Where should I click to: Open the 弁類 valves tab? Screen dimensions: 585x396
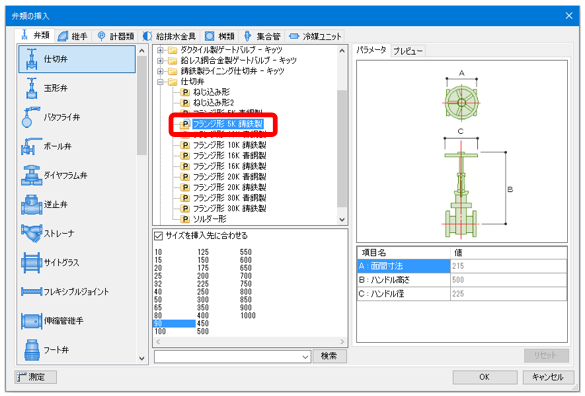point(35,35)
